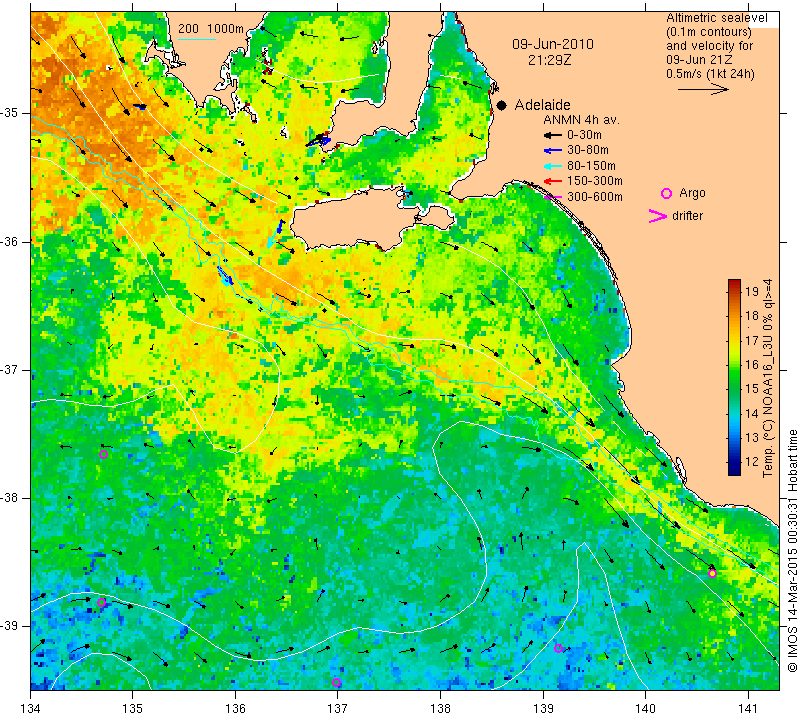Click the 0.5m/s velocity scale arrow

(703, 89)
